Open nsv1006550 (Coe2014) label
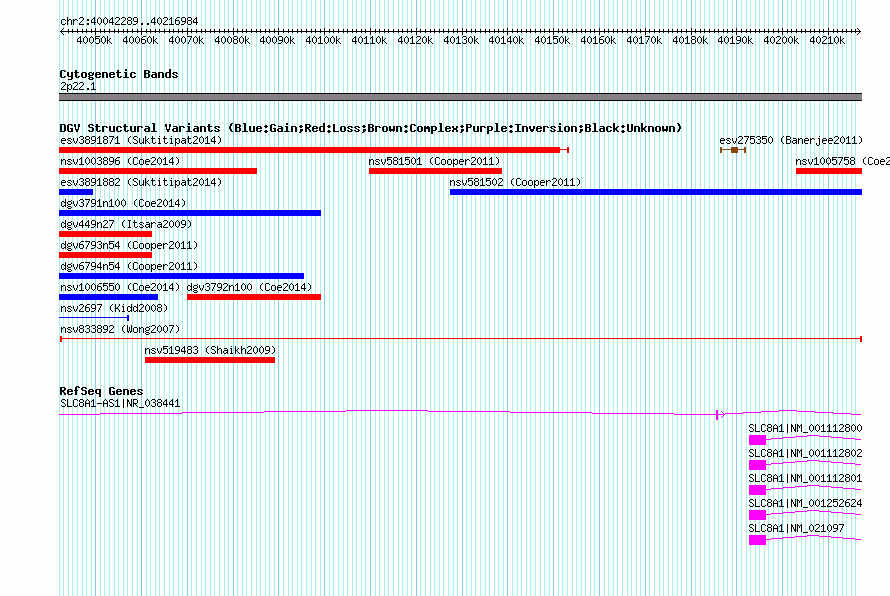 click(x=120, y=287)
